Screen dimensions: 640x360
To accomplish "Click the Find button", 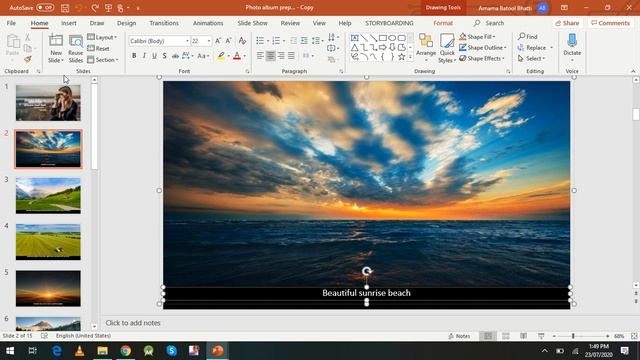I will tap(528, 37).
